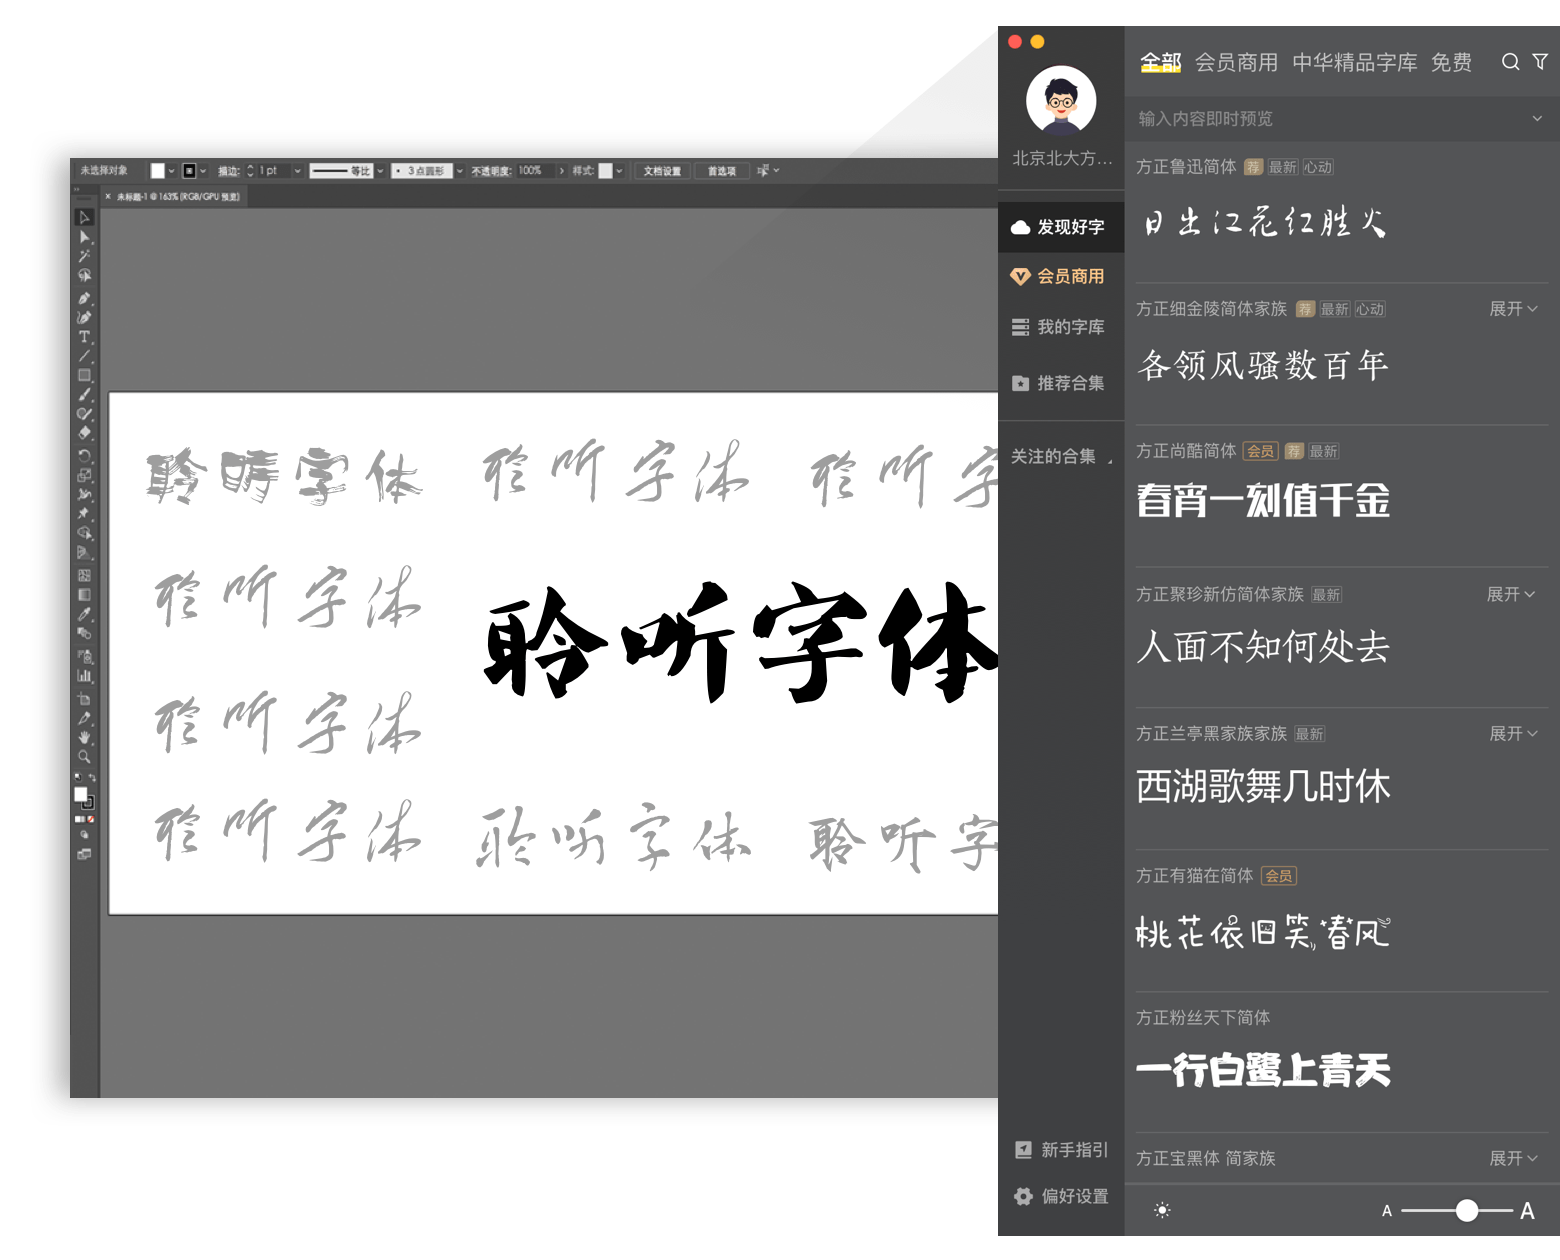
Task: Expand the 方正细金陵简体家族 font family
Action: (x=1513, y=309)
